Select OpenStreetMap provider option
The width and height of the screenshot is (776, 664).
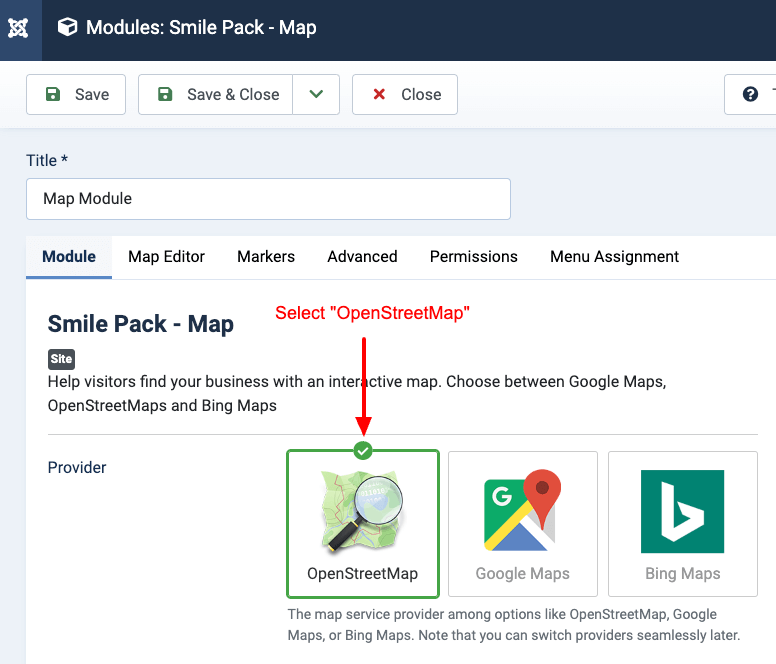[363, 524]
